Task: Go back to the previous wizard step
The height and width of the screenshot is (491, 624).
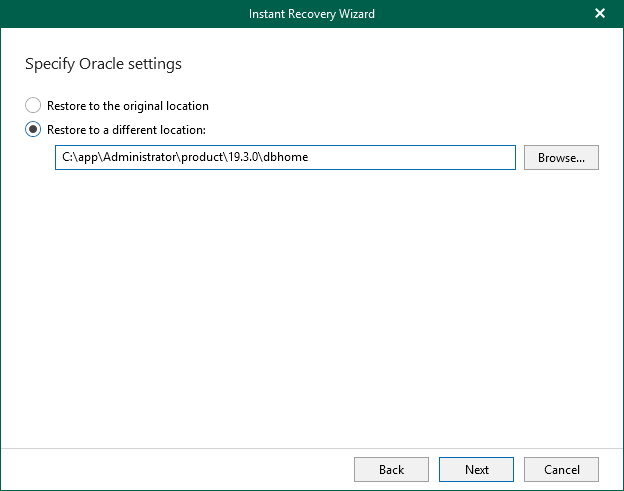Action: click(x=391, y=469)
